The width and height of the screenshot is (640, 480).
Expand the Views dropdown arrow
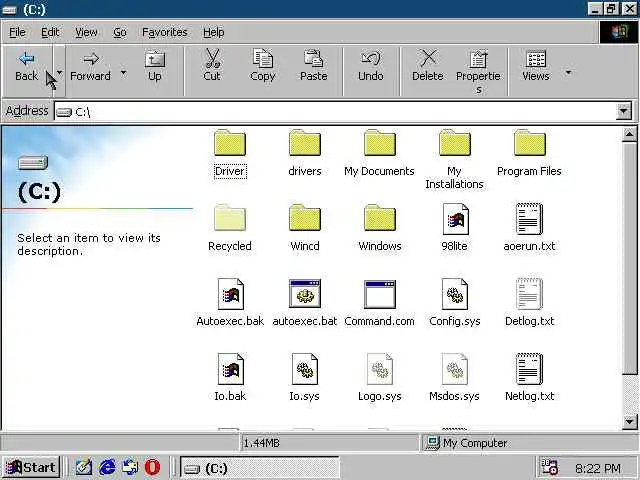[568, 73]
